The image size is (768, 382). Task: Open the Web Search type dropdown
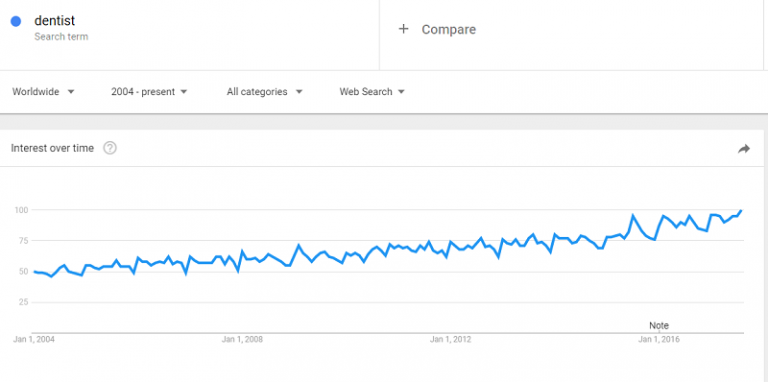pyautogui.click(x=372, y=92)
